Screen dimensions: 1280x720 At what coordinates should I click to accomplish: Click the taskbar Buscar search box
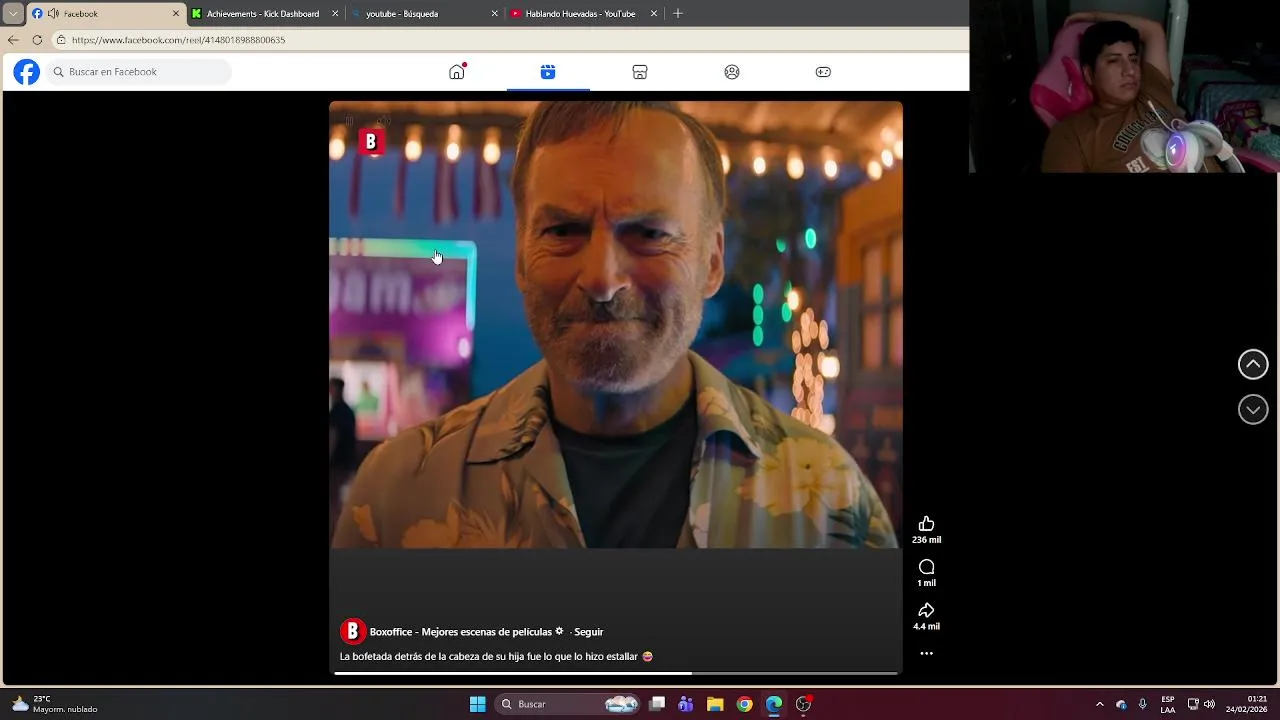point(567,704)
